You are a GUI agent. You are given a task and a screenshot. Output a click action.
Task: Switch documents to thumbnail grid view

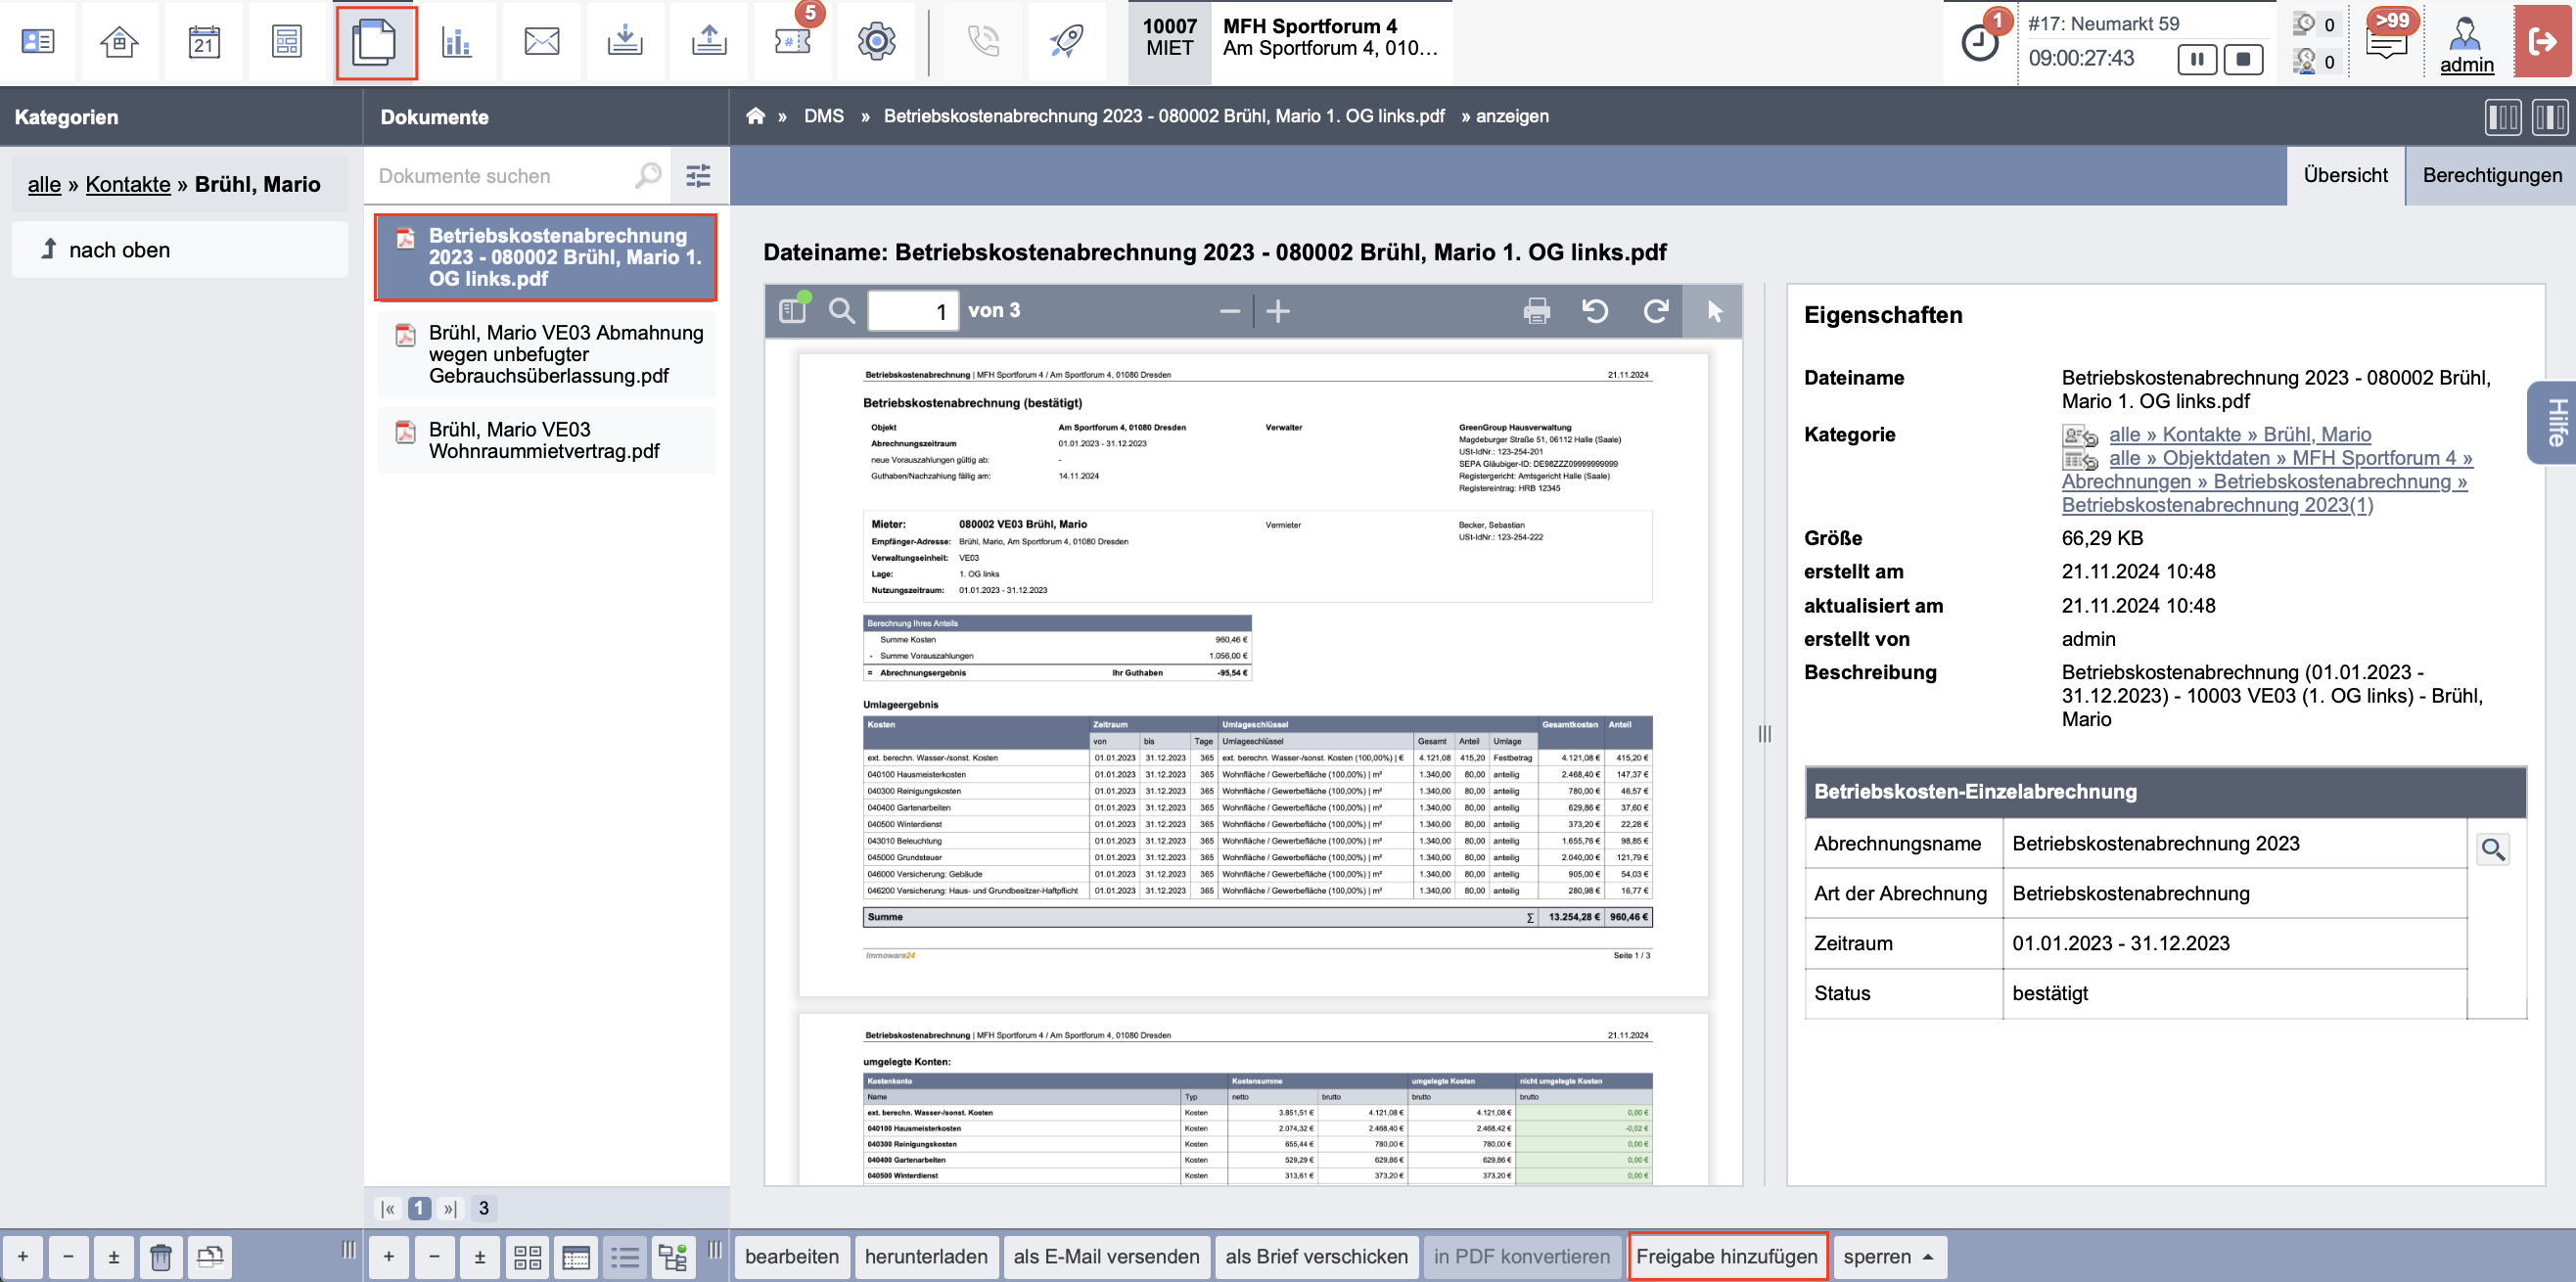coord(528,1257)
